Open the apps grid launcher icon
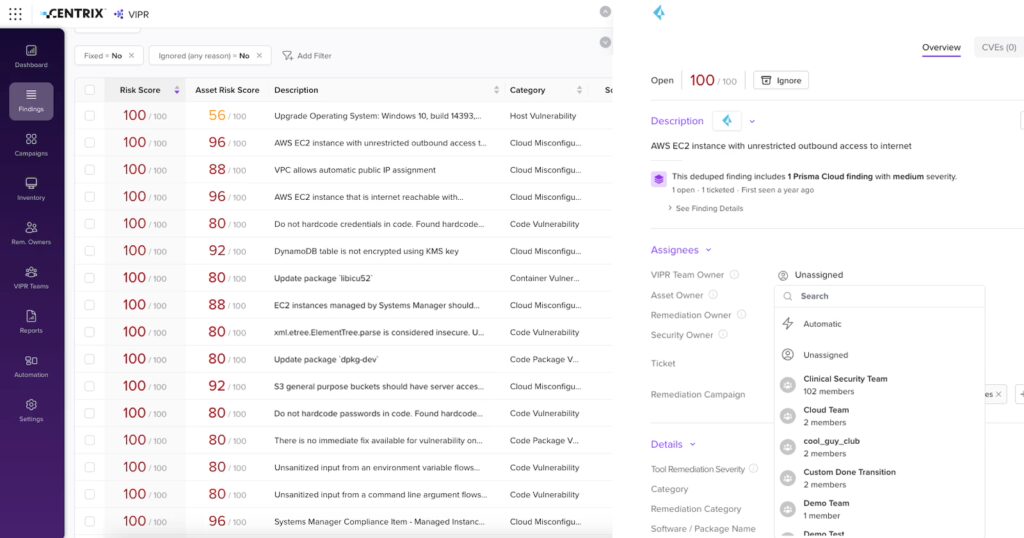Image resolution: width=1024 pixels, height=538 pixels. (15, 14)
